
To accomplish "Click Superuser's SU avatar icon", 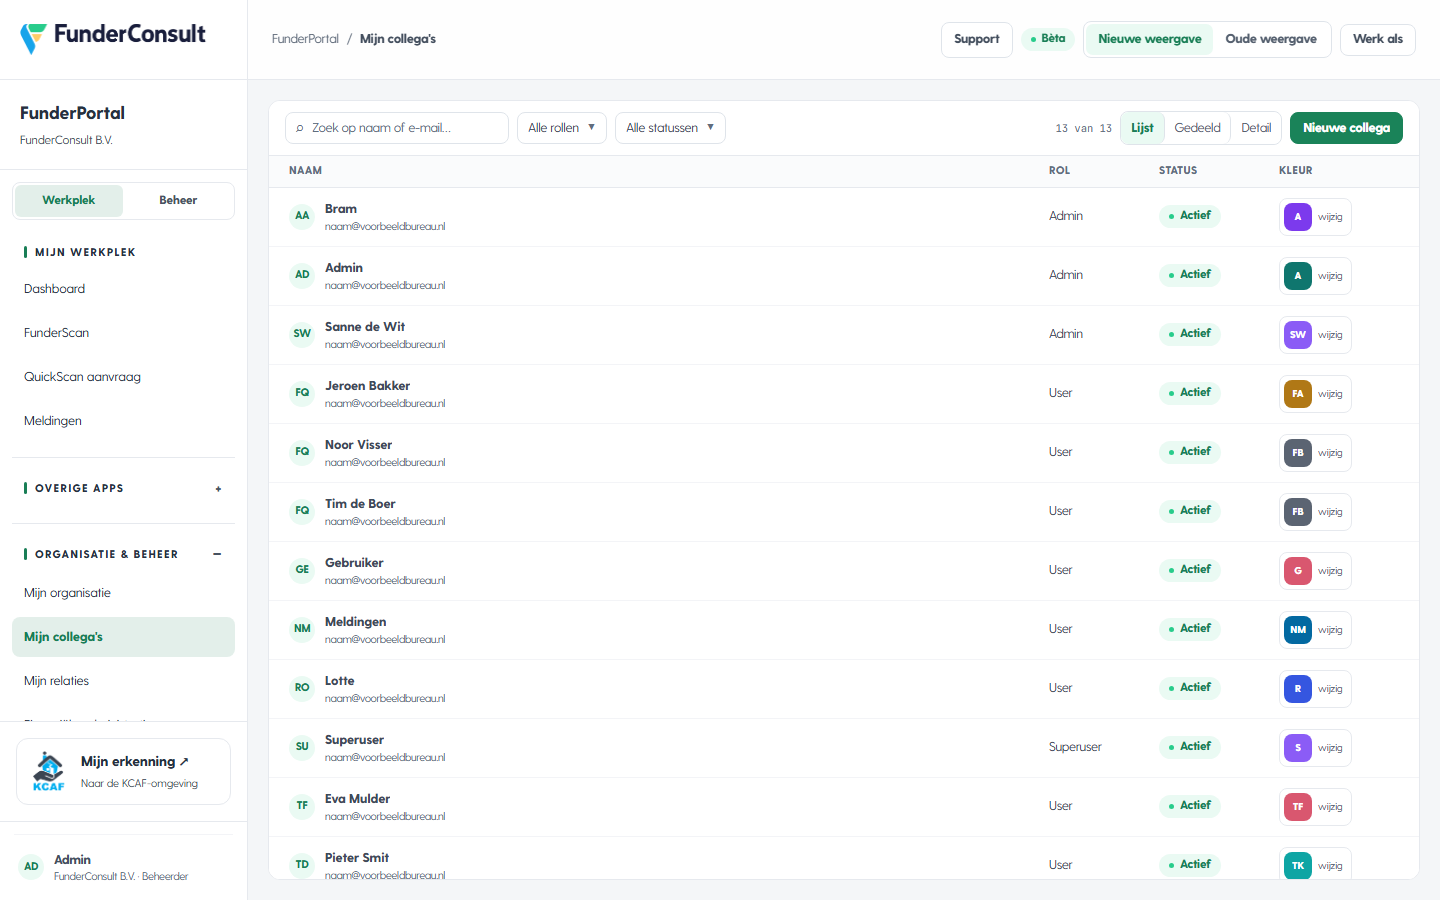I will (x=302, y=747).
